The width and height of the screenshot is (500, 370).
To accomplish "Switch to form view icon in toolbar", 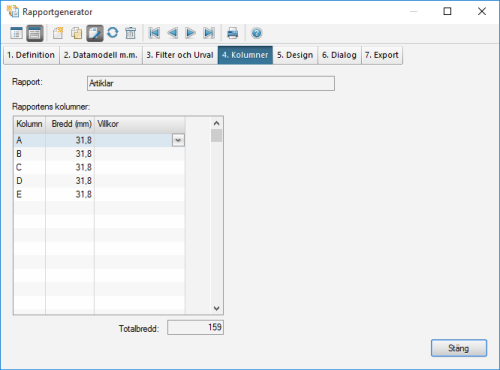I will 35,33.
